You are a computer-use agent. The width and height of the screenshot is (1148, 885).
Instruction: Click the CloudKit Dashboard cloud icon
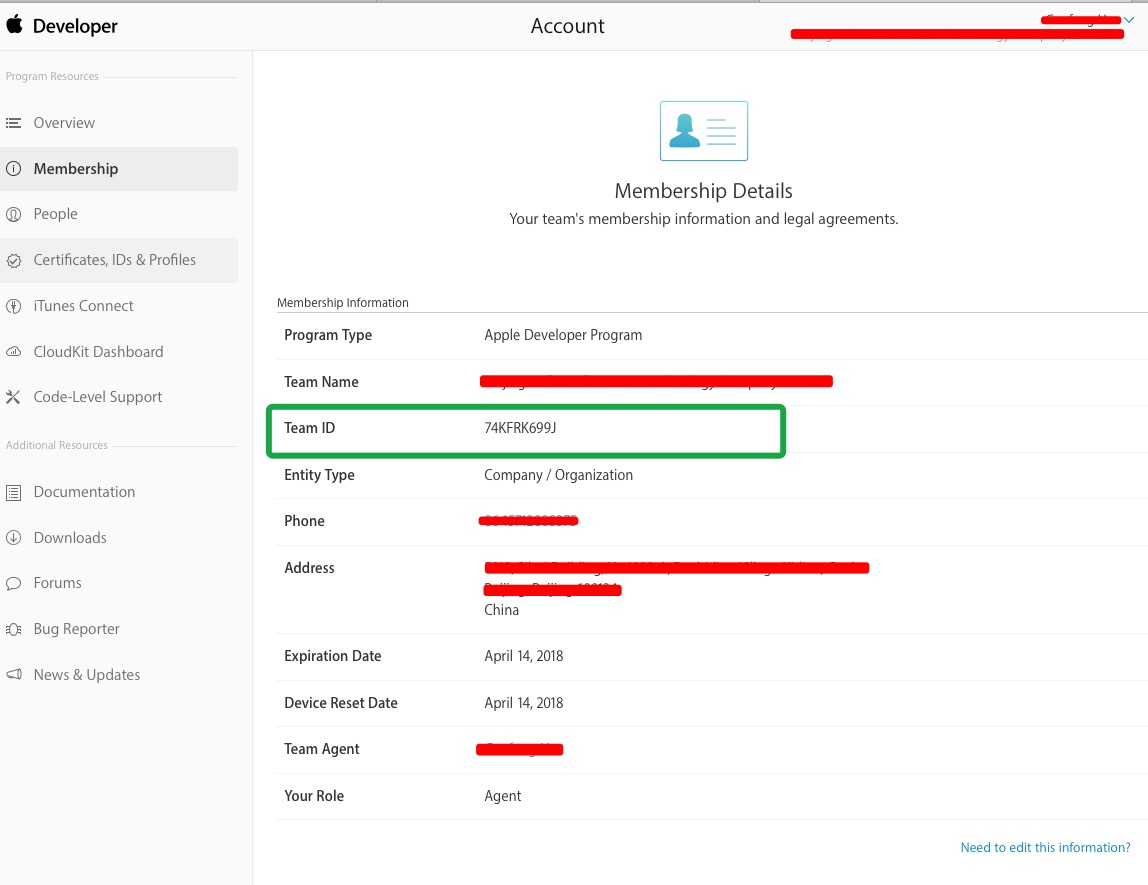pyautogui.click(x=13, y=352)
